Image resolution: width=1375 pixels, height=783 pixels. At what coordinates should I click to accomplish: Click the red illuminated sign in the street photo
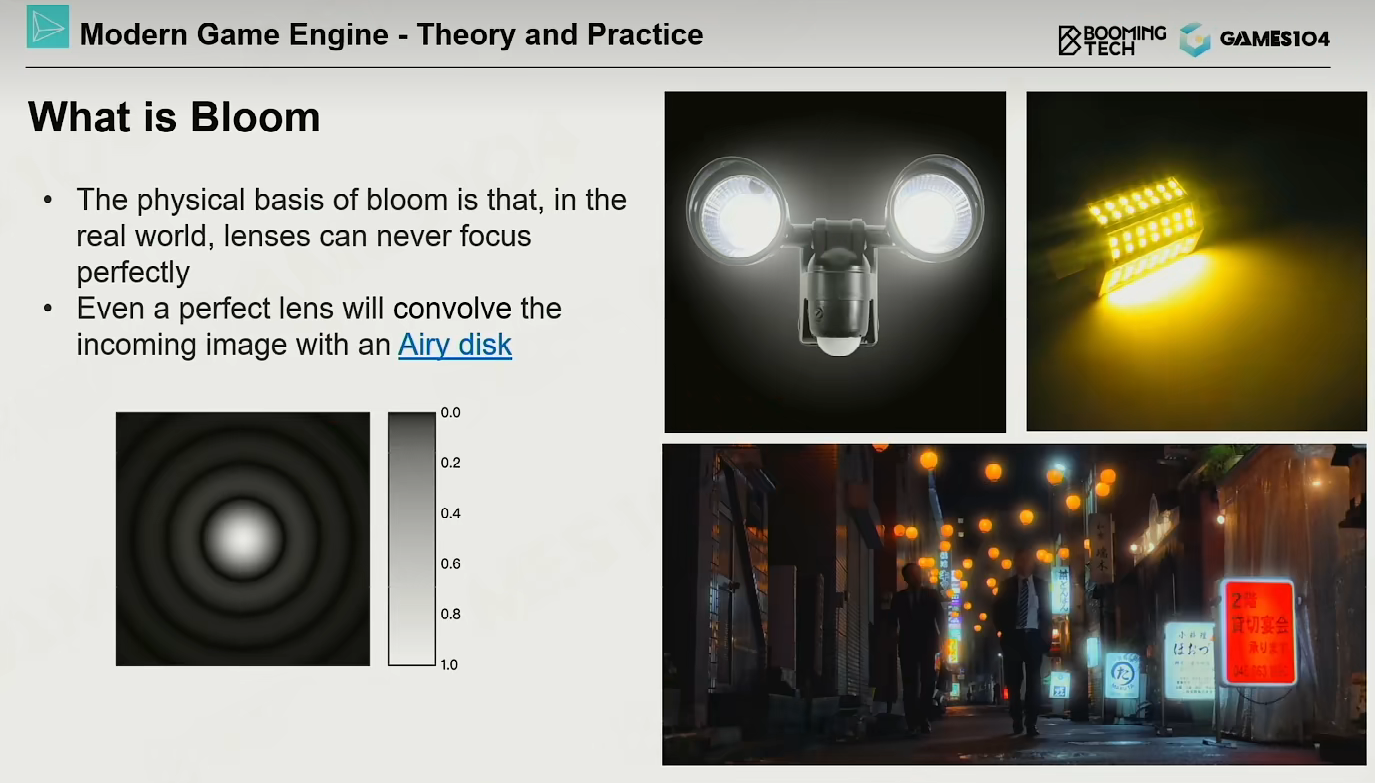tap(1257, 632)
